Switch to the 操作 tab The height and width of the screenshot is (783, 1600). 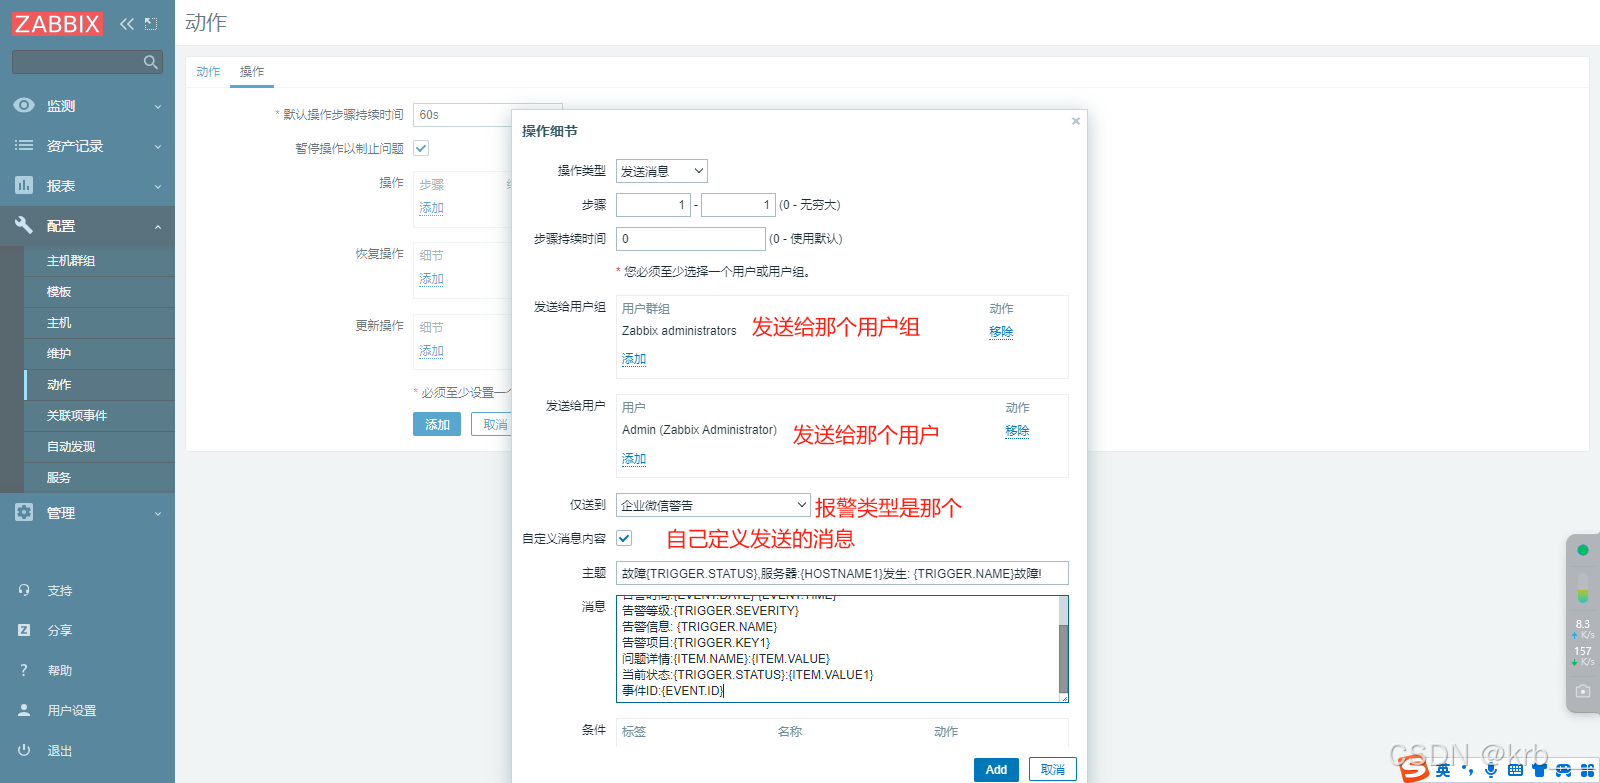[x=252, y=72]
